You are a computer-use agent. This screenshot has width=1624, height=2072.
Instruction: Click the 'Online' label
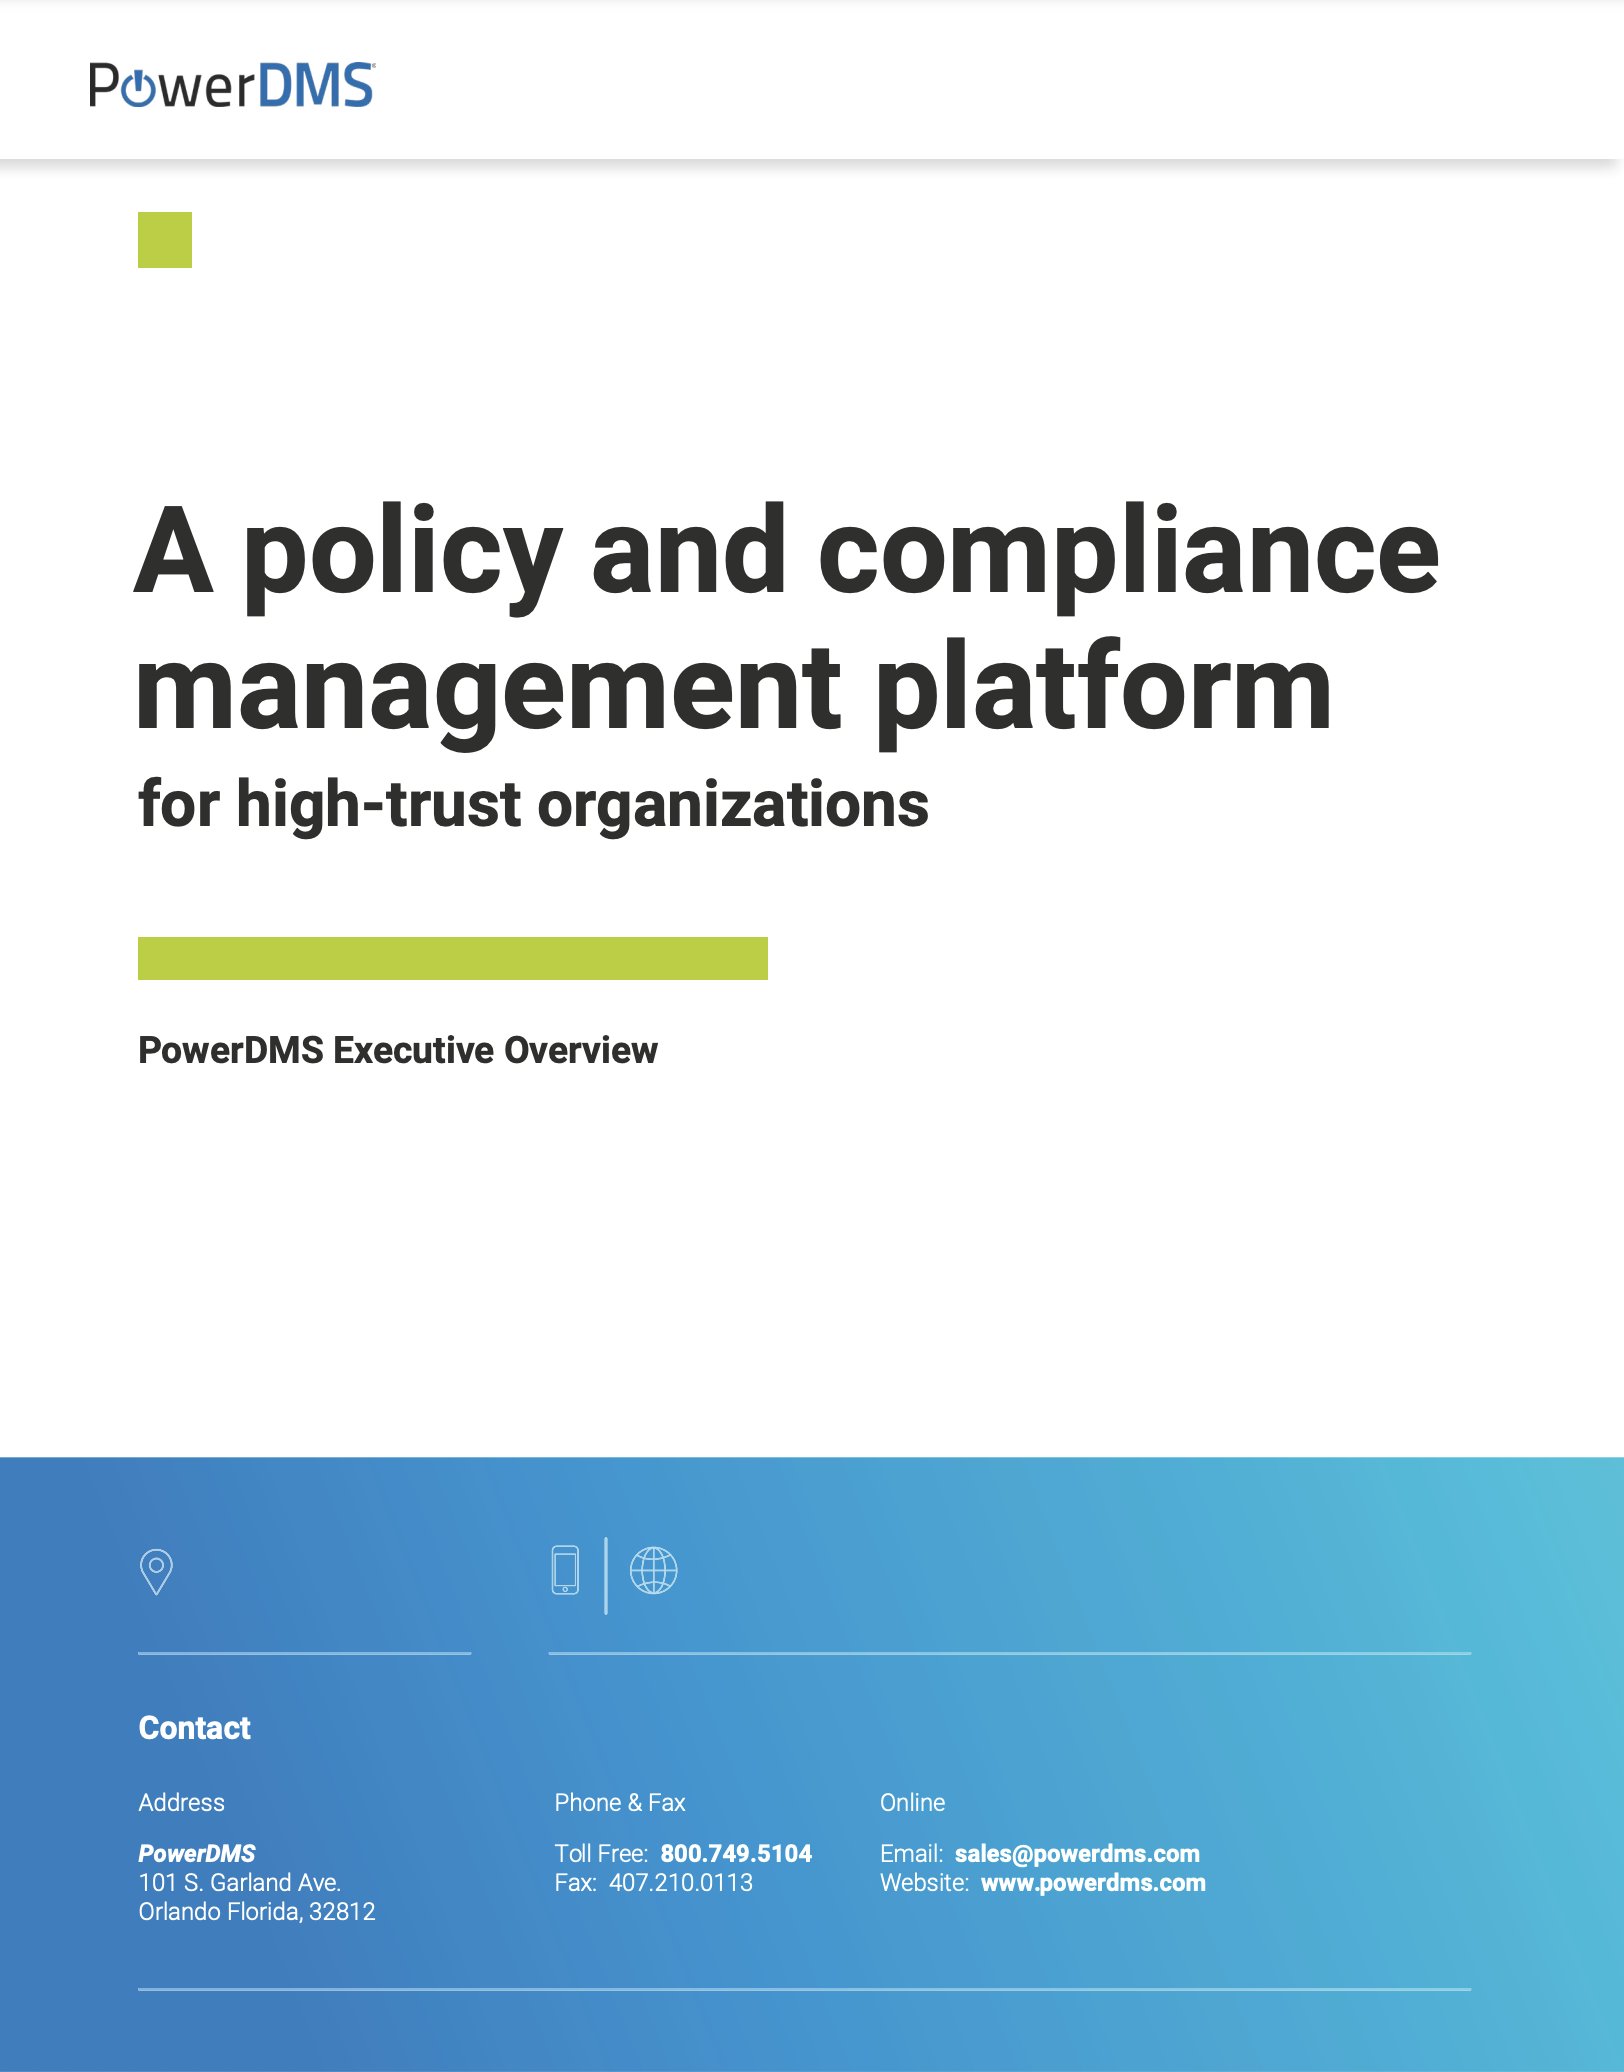(x=913, y=1802)
